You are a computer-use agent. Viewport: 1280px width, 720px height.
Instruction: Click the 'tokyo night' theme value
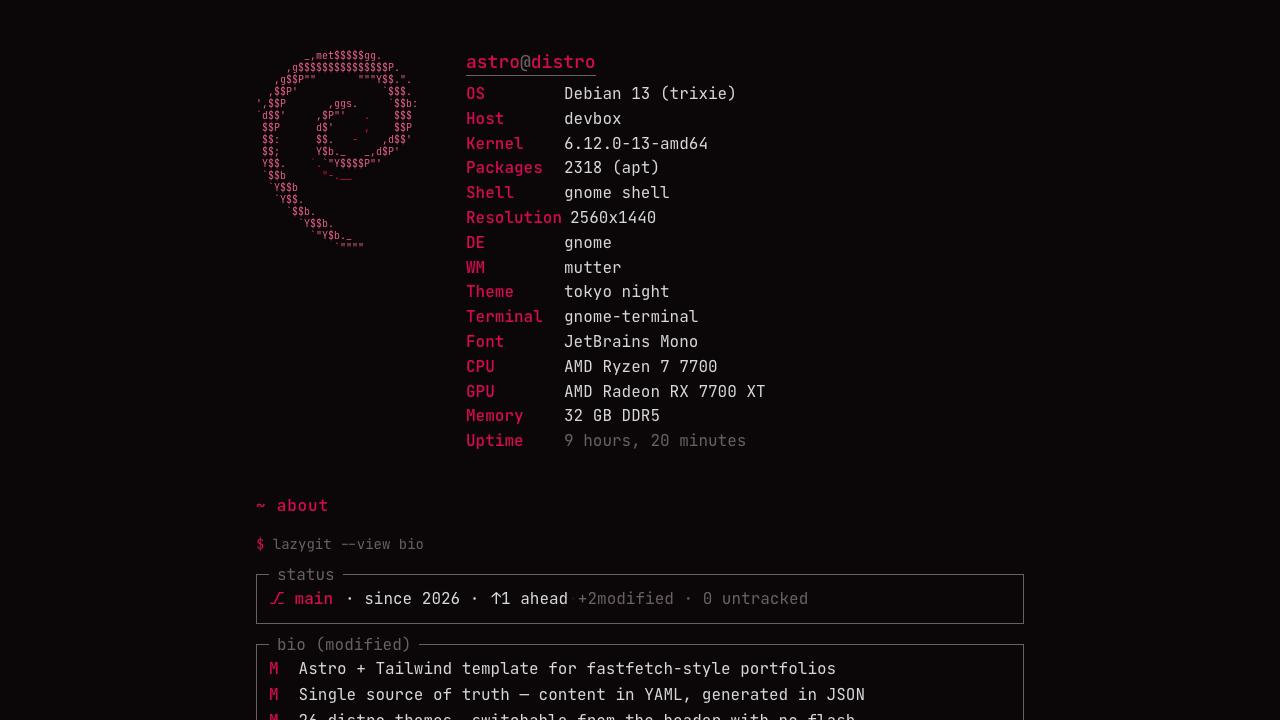617,292
